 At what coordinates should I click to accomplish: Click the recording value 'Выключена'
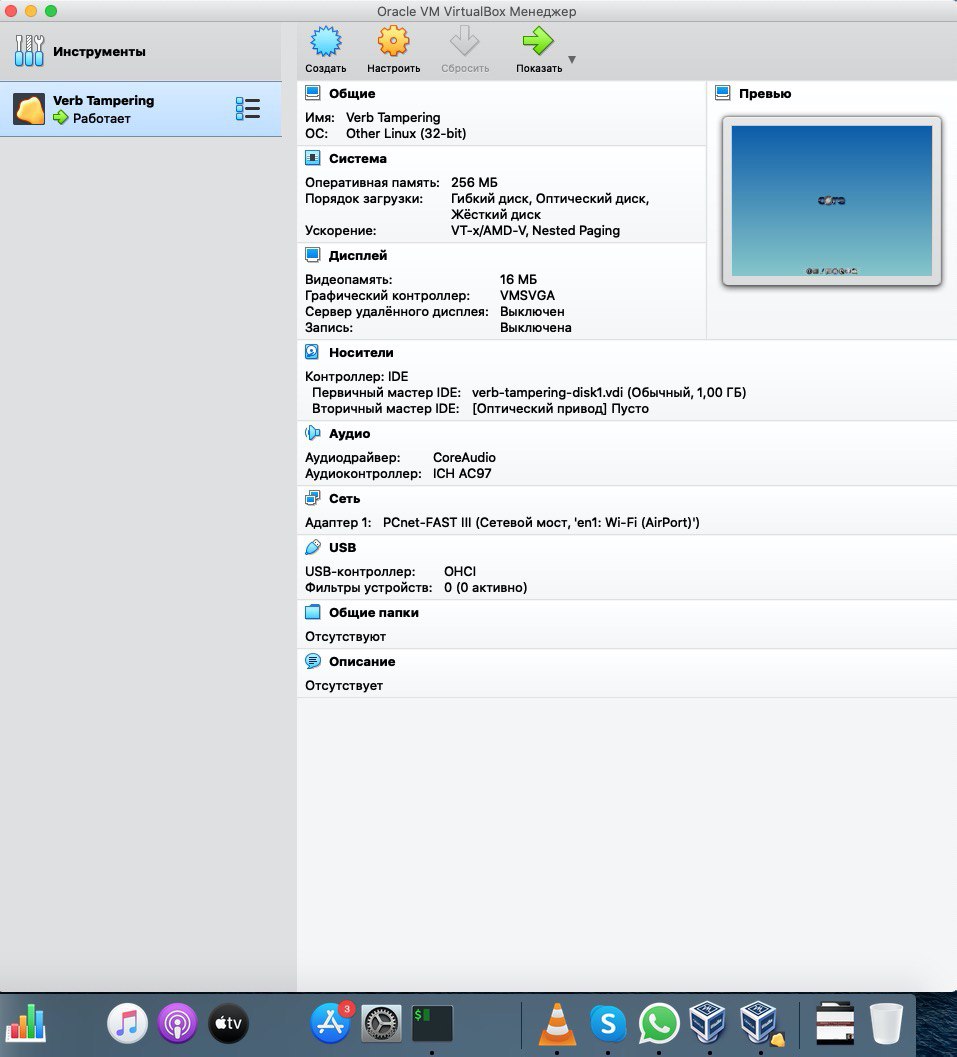tap(535, 328)
